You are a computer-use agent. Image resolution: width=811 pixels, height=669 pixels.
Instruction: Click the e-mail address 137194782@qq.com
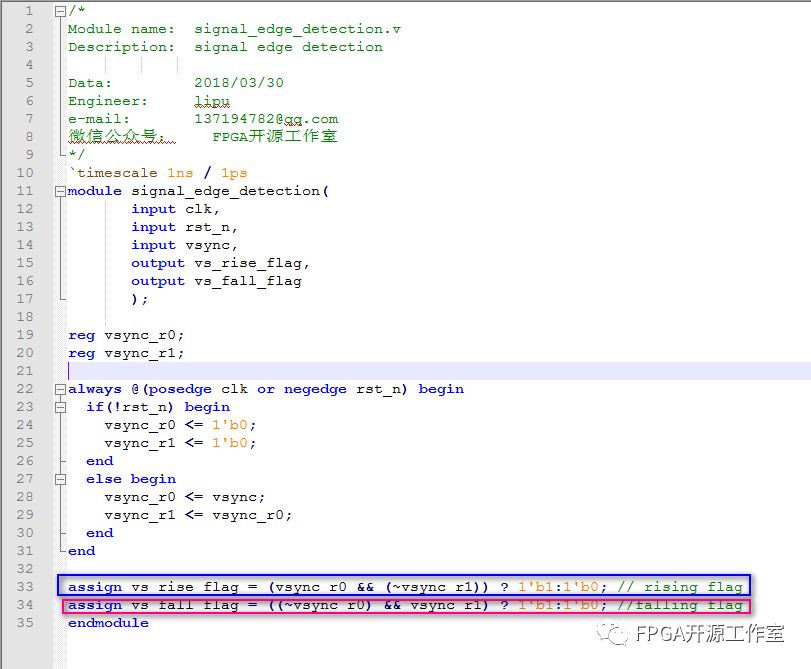(x=266, y=119)
